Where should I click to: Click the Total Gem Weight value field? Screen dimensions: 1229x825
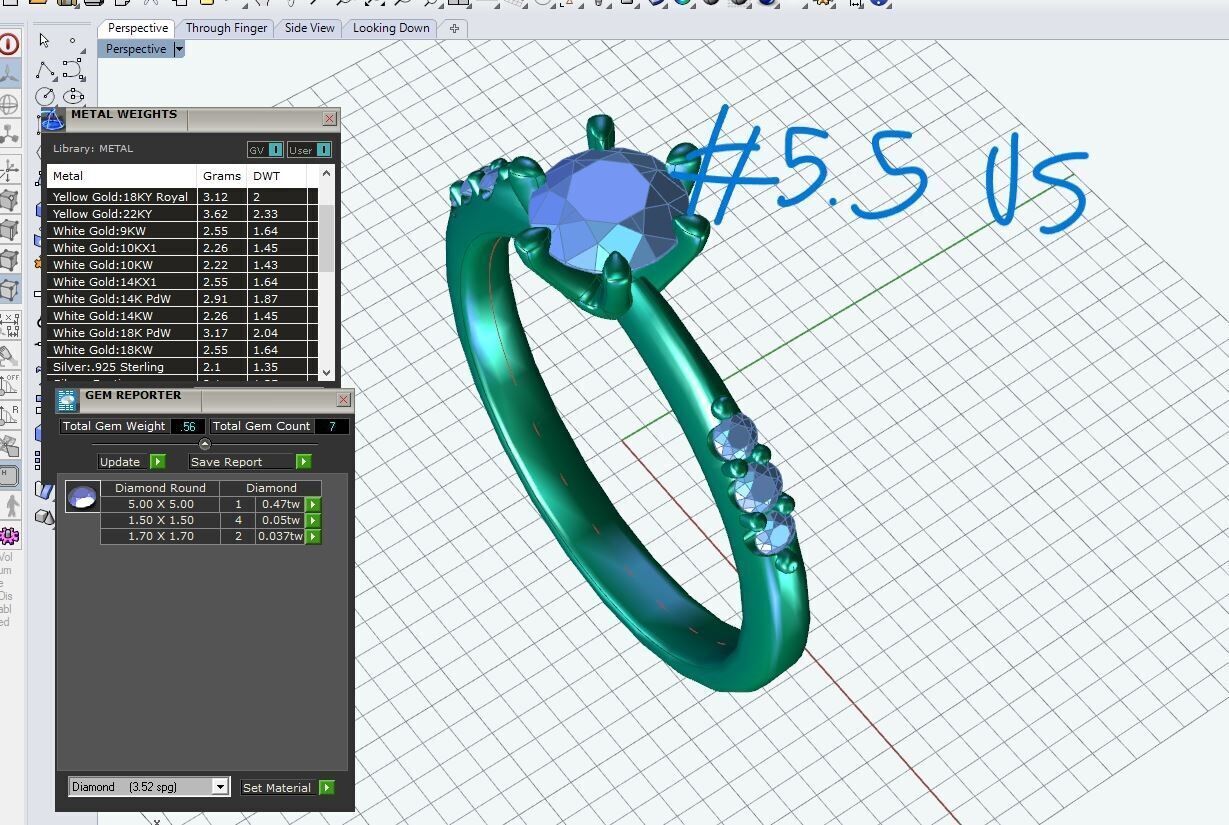coord(187,426)
